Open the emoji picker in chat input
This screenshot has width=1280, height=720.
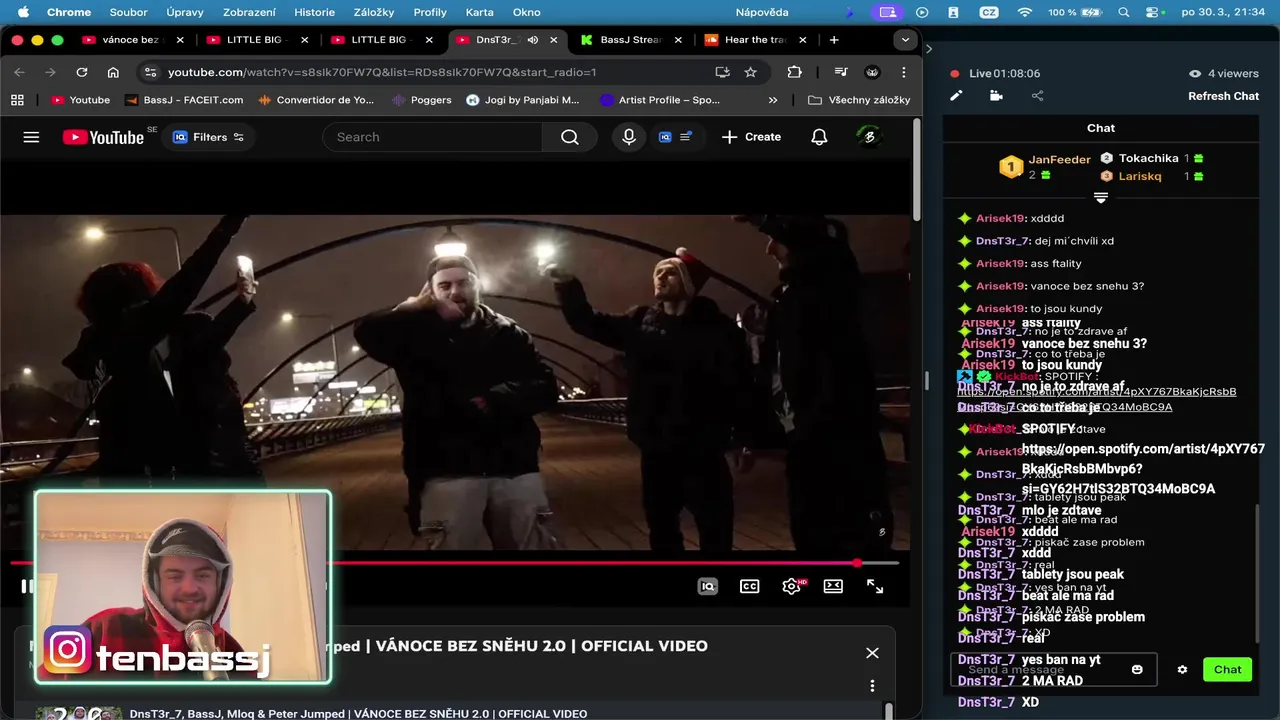point(1137,670)
